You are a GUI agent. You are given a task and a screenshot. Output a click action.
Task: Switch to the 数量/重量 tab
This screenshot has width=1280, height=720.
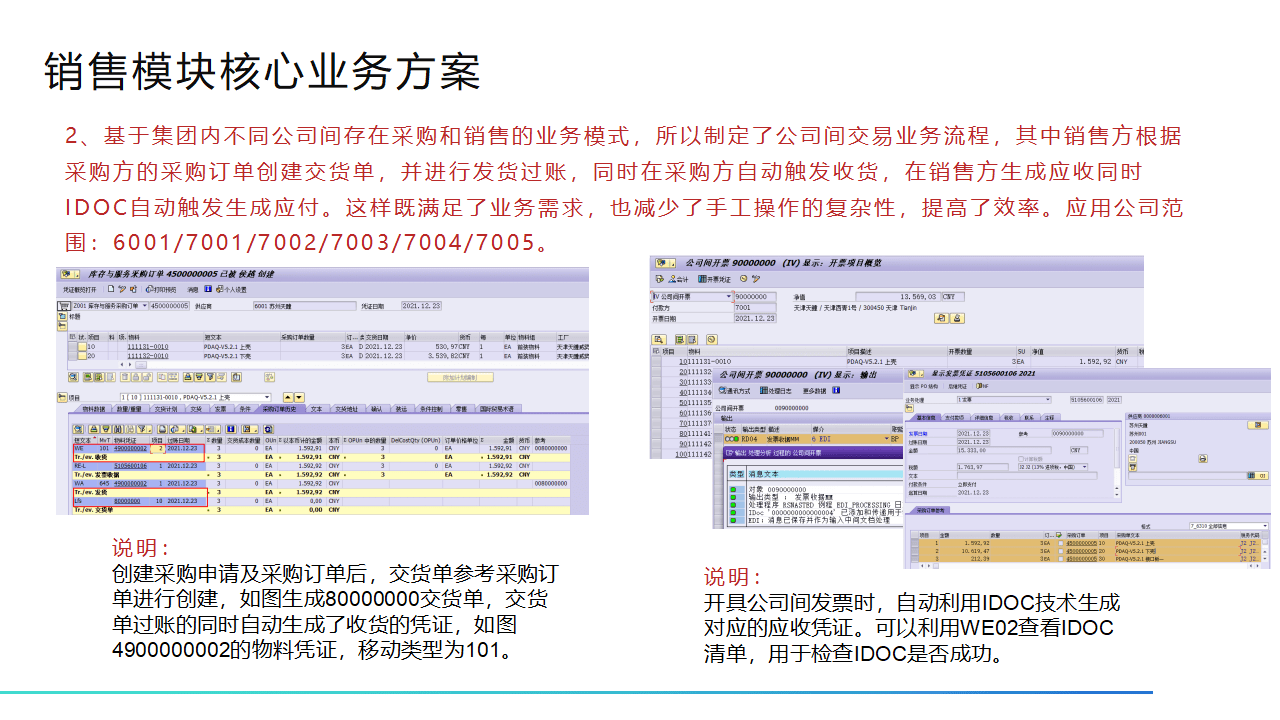129,409
